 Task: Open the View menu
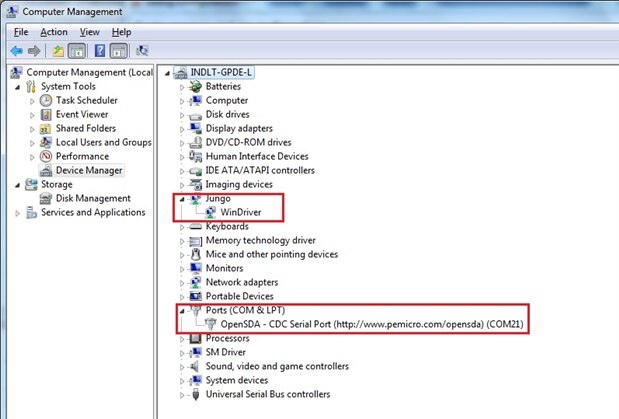90,32
